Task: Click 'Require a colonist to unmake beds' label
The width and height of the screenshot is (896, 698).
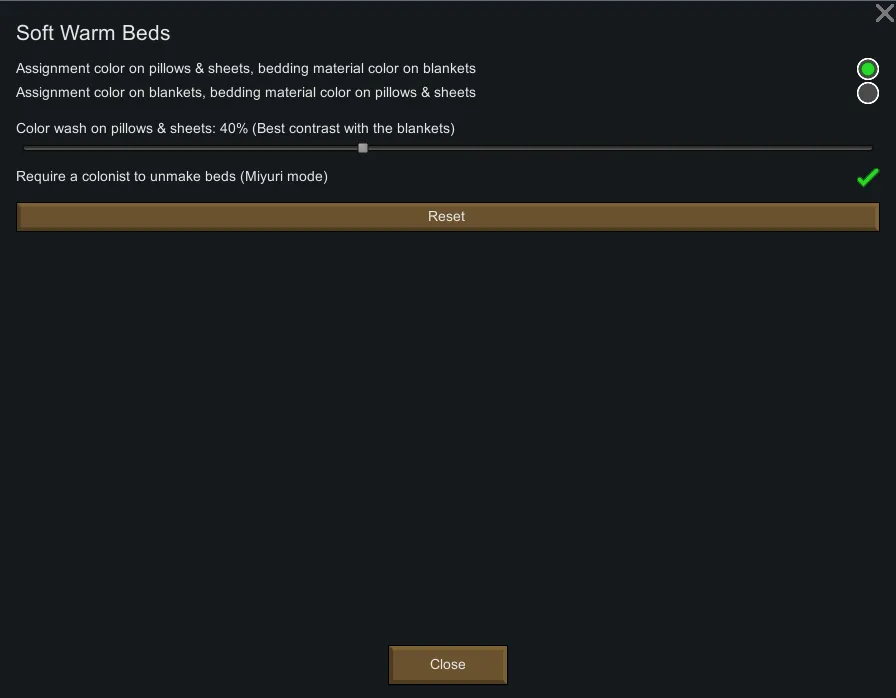Action: [x=126, y=177]
